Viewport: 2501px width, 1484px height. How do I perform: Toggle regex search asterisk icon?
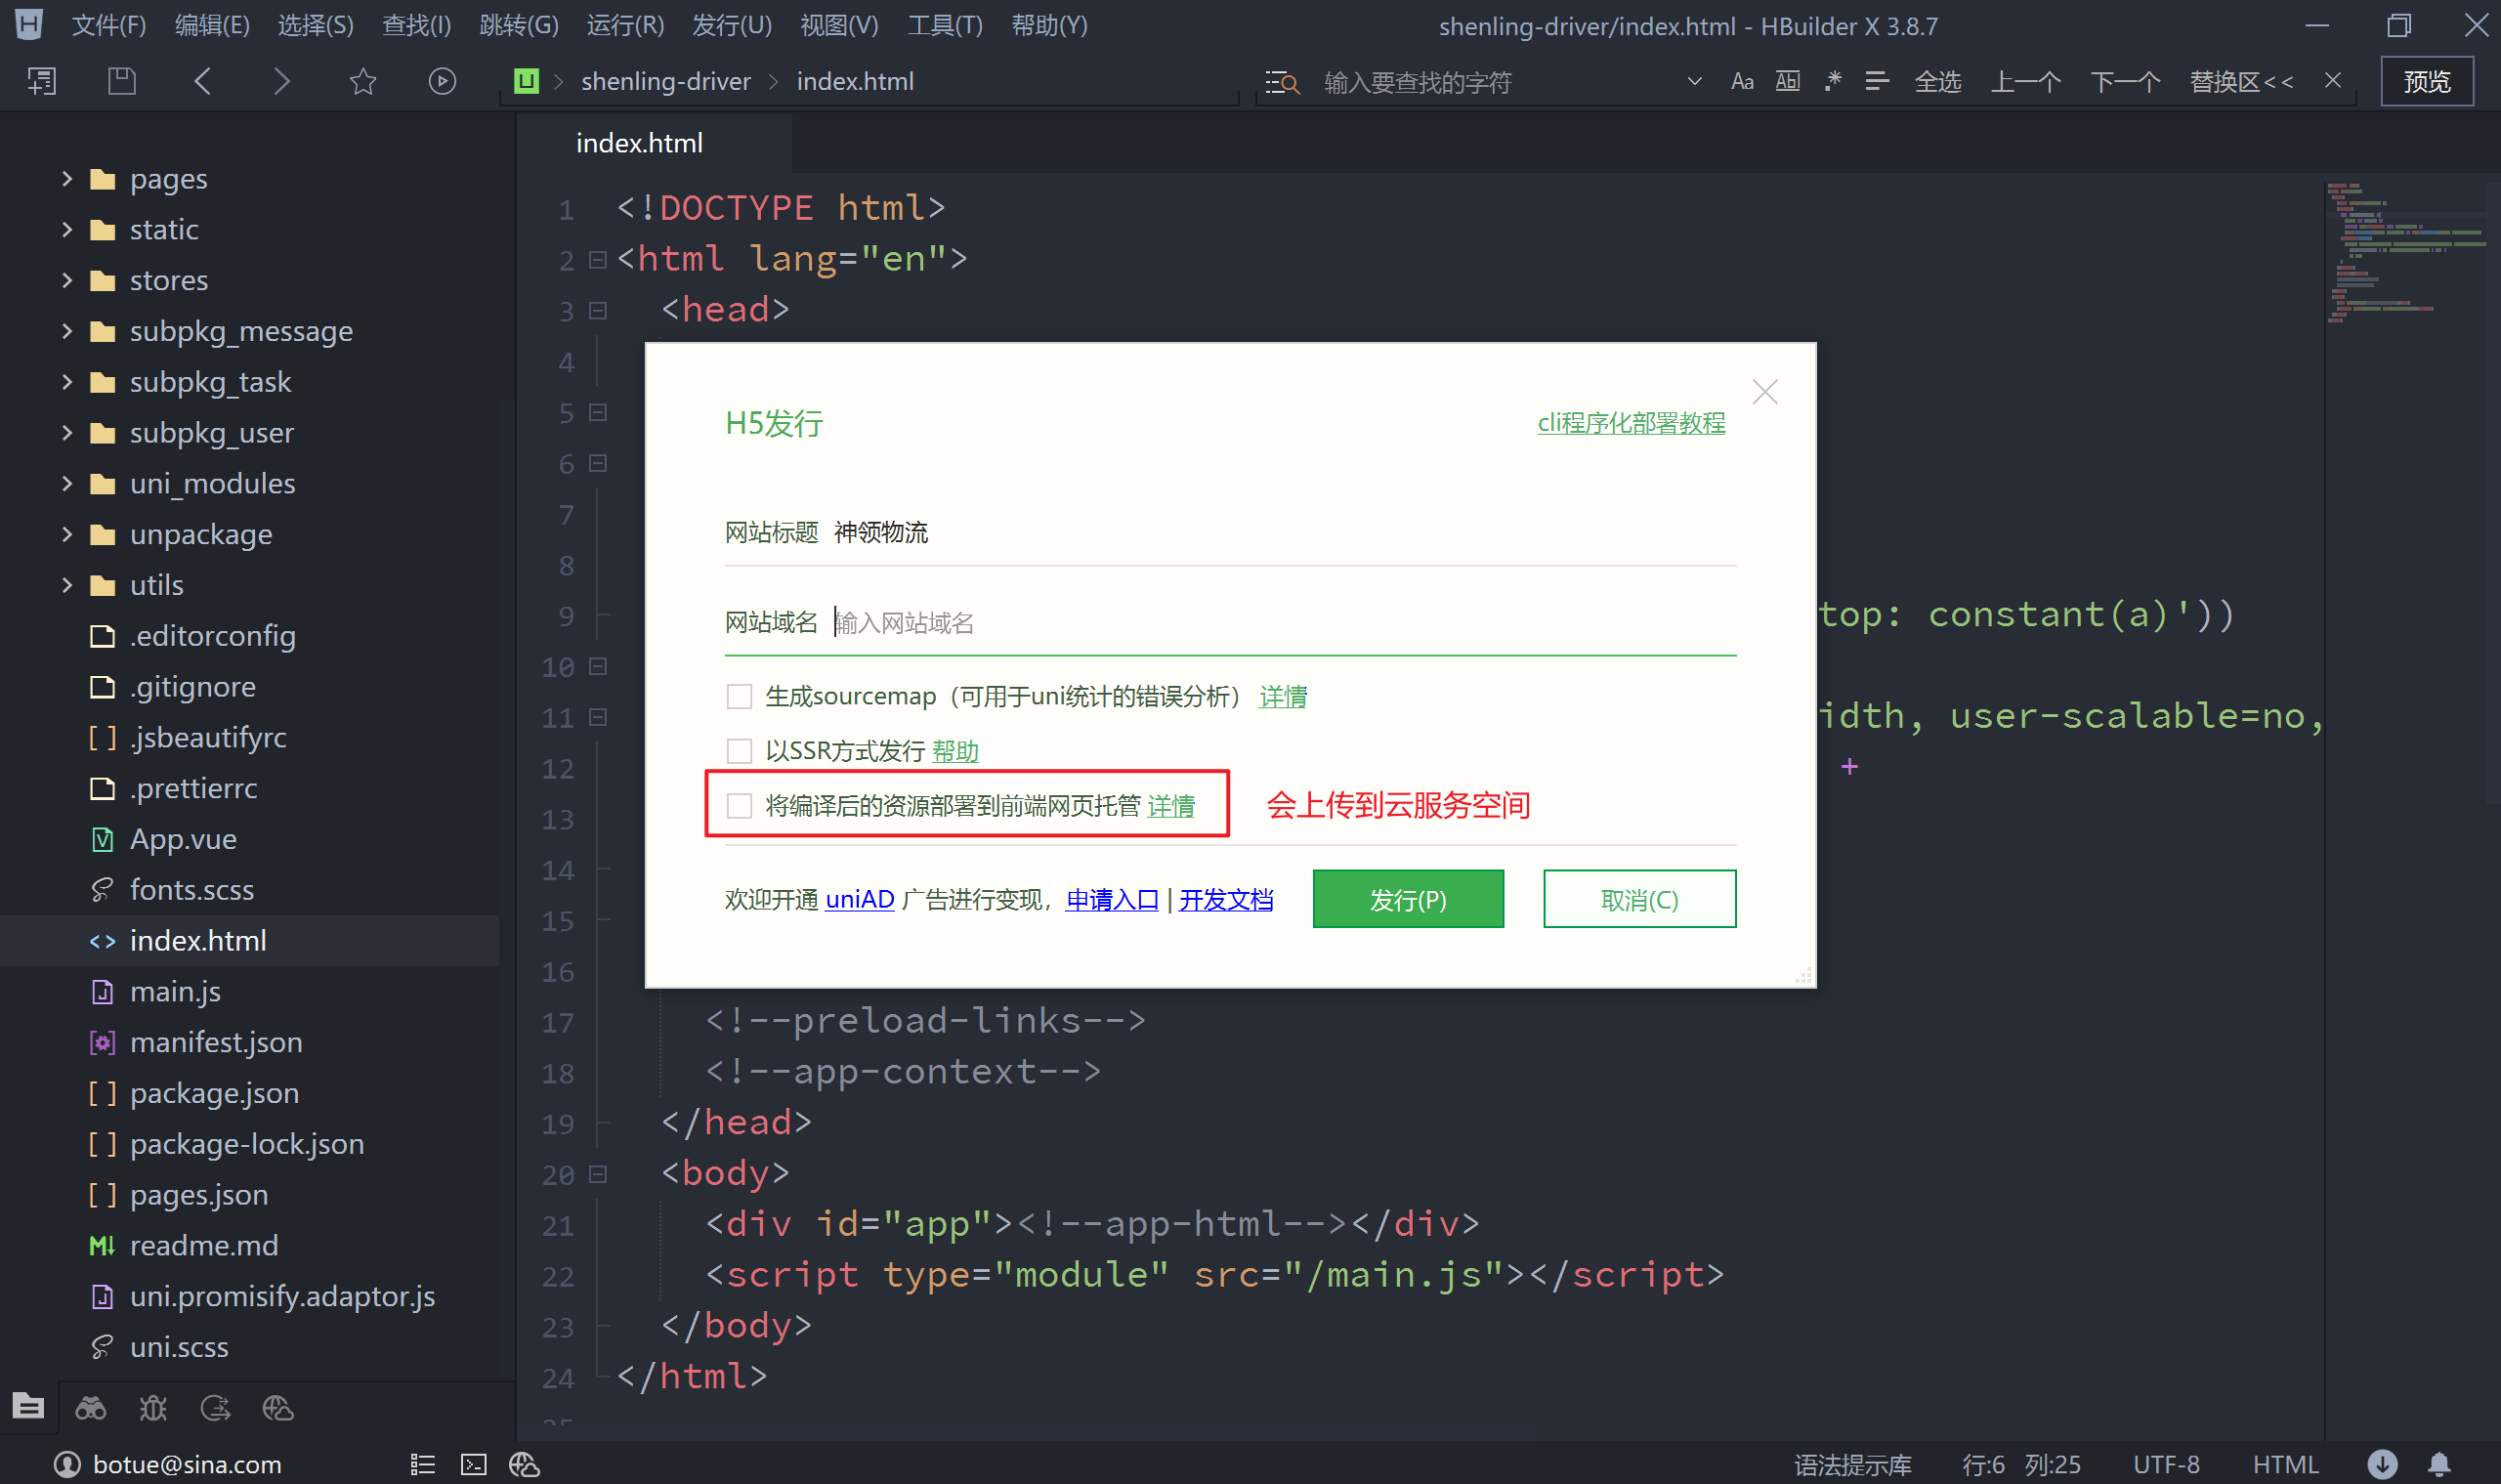click(x=1832, y=81)
